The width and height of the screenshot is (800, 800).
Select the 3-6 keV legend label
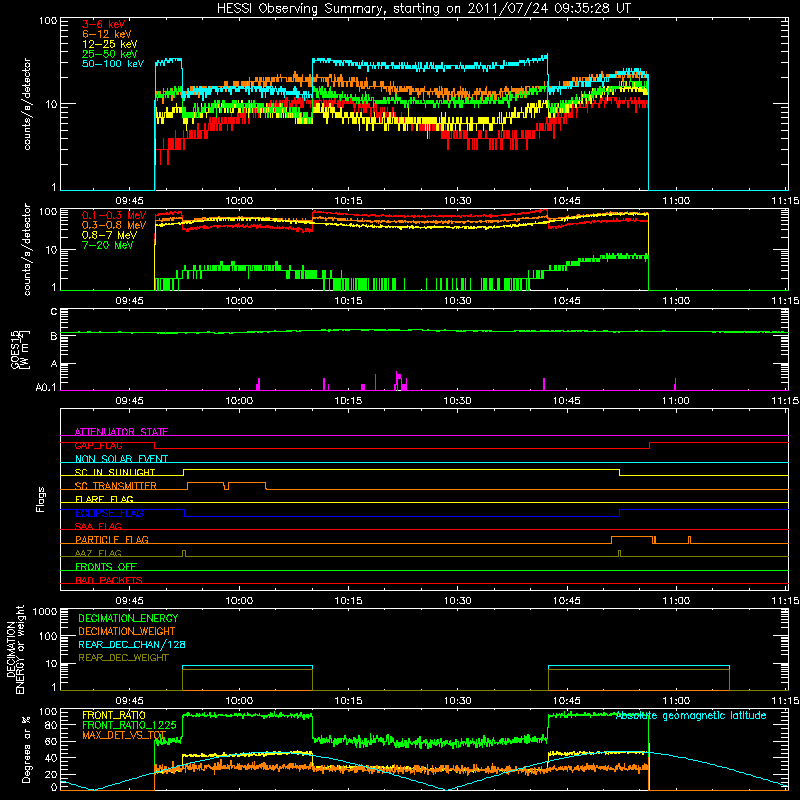(x=104, y=24)
